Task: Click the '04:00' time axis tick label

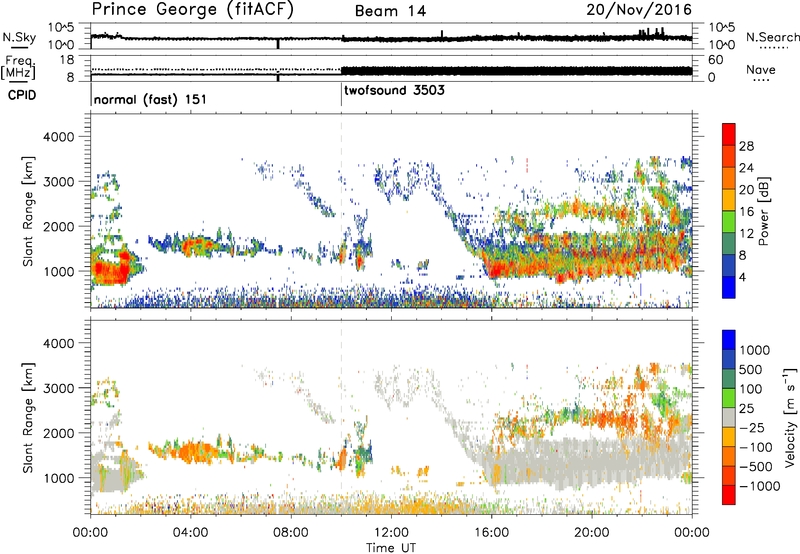Action: pos(191,533)
